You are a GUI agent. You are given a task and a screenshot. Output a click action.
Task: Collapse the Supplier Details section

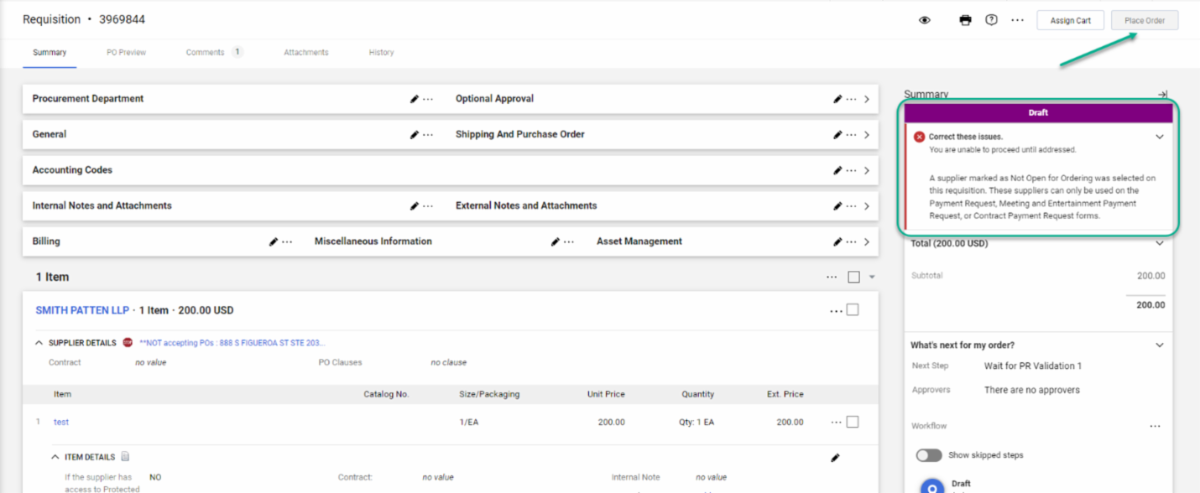(x=39, y=343)
